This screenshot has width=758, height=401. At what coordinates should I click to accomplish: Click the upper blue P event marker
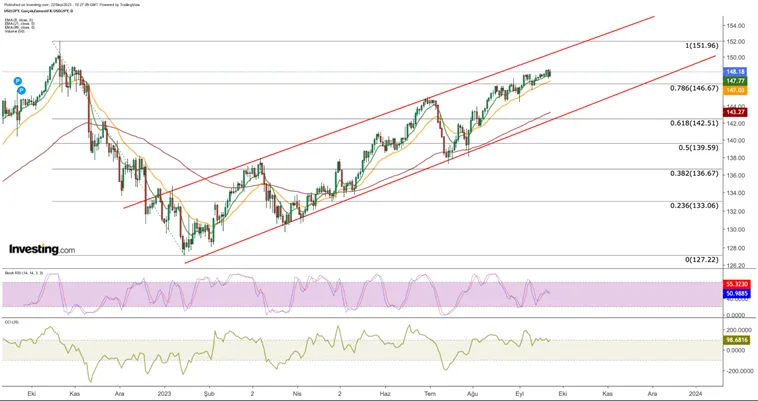[x=17, y=81]
